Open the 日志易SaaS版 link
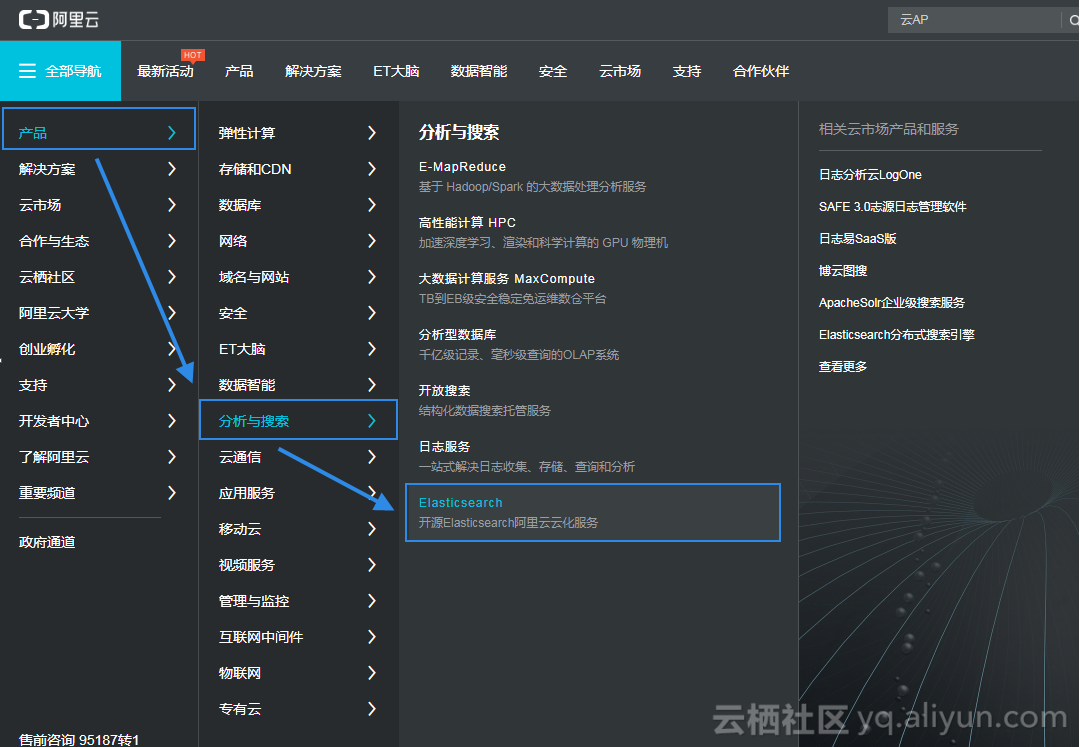This screenshot has width=1080, height=747. point(858,239)
